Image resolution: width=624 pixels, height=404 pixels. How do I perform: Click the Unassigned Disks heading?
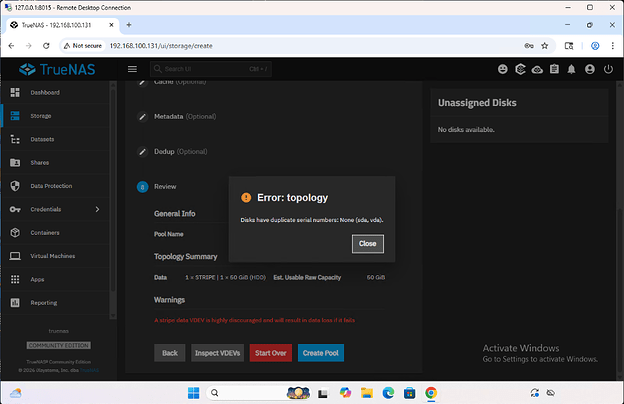click(477, 103)
